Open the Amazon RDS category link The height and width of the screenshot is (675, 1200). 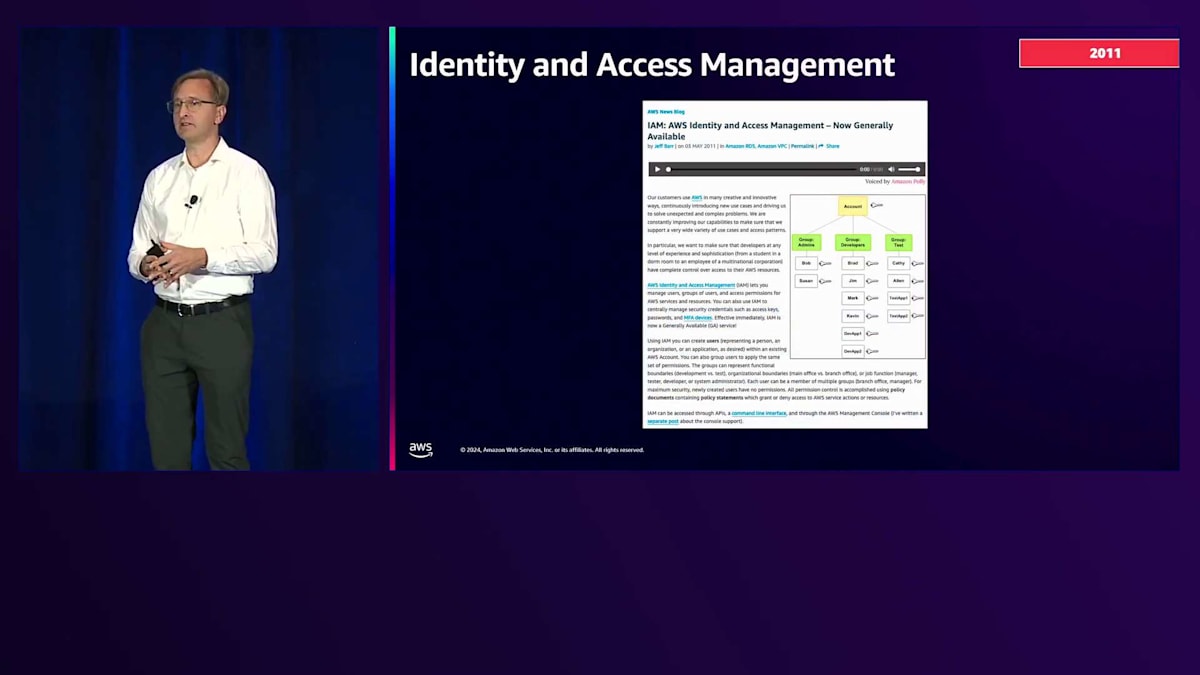coord(741,146)
